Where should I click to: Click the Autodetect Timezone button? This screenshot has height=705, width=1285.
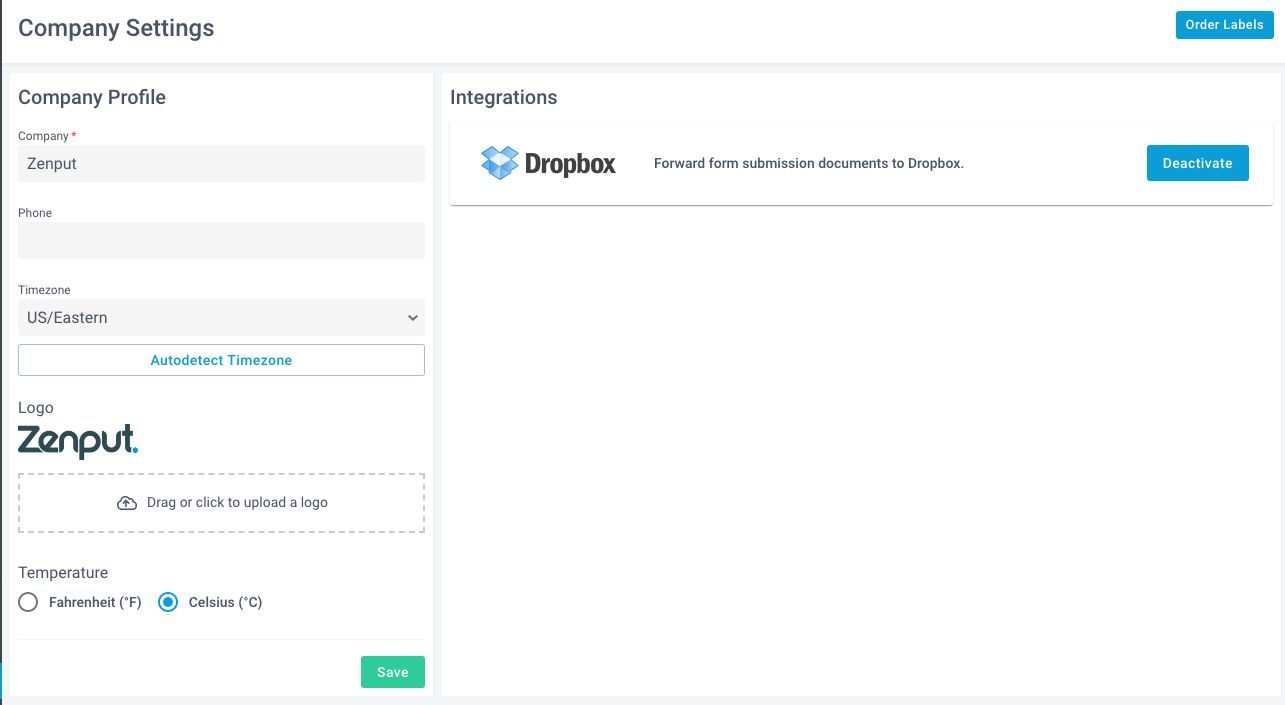(x=221, y=360)
